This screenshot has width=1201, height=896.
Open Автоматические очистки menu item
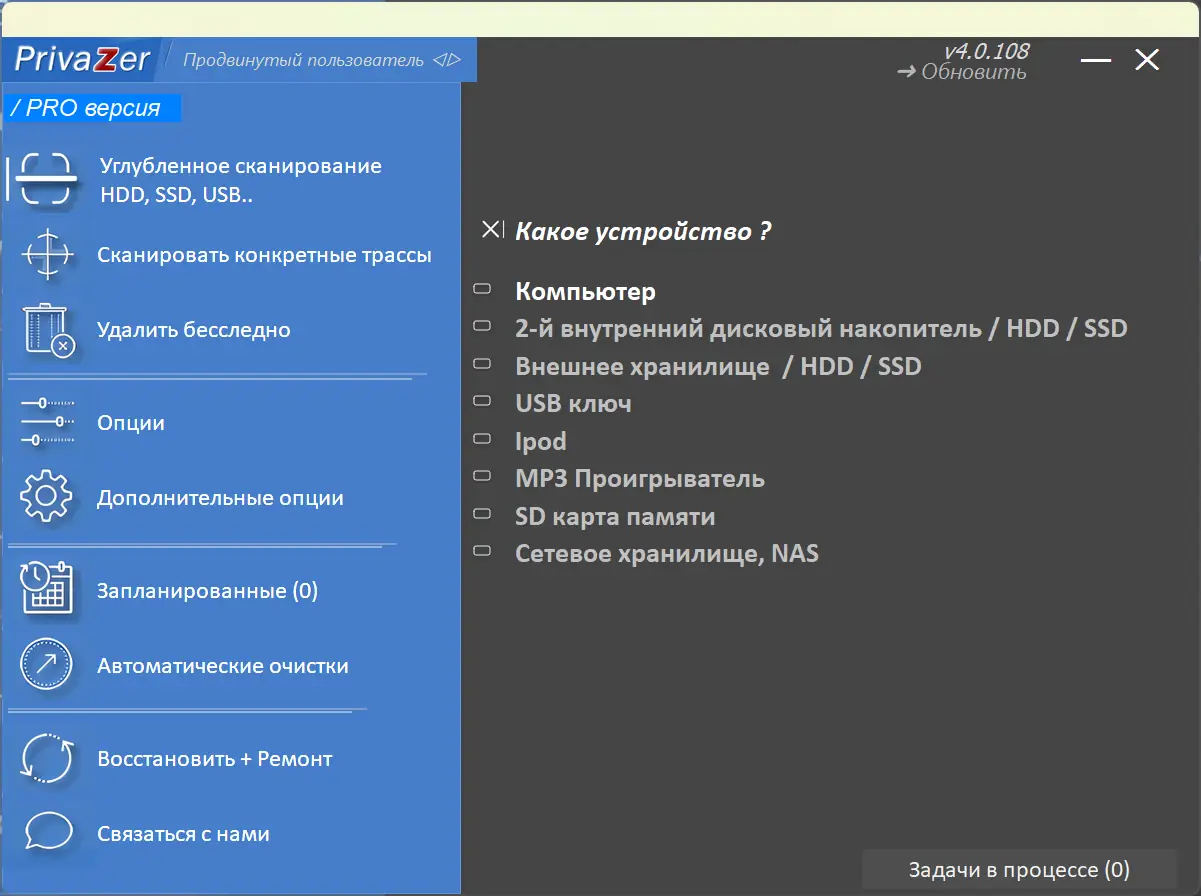(x=223, y=666)
